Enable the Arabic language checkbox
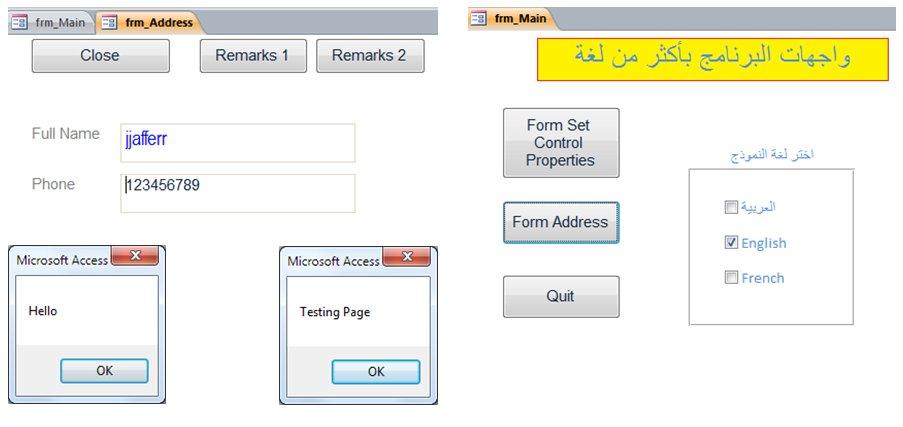 731,207
